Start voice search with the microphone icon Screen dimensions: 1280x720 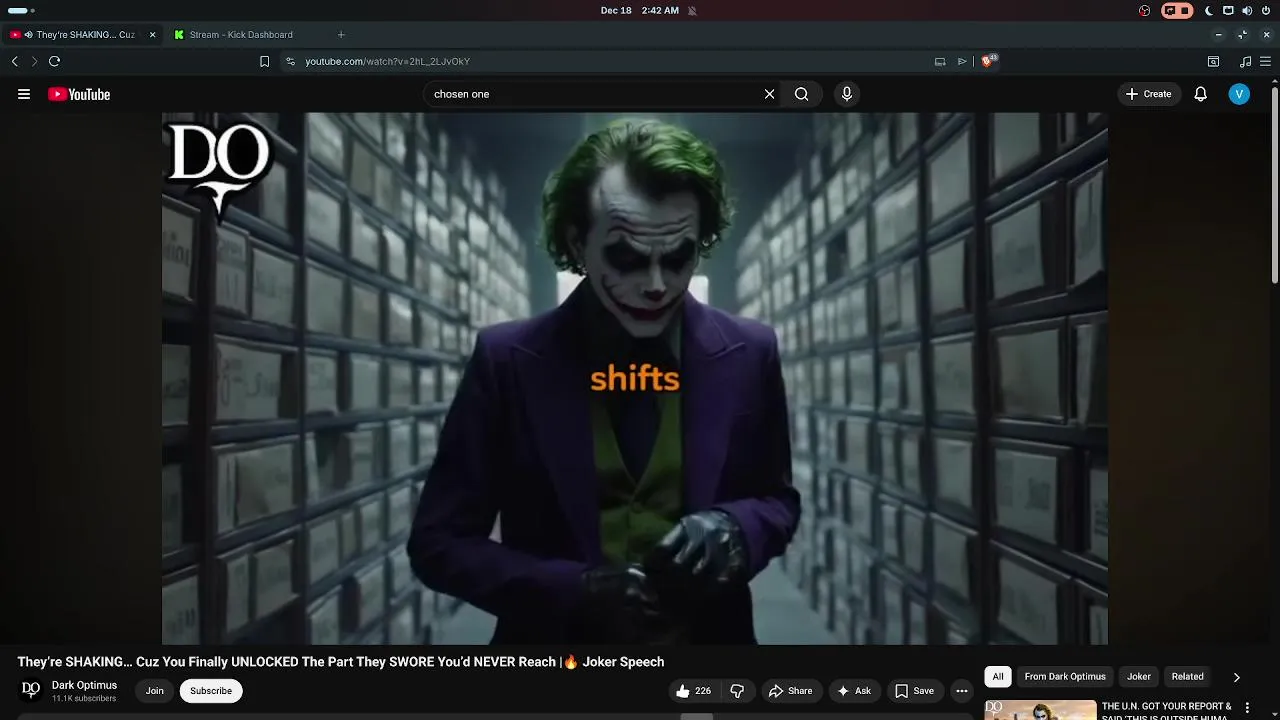pos(847,94)
